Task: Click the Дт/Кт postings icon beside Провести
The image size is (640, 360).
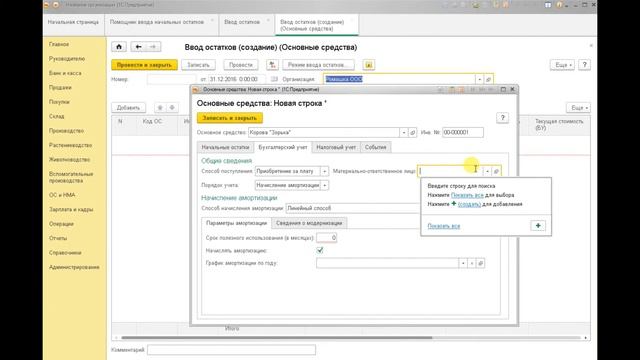Action: tap(272, 65)
